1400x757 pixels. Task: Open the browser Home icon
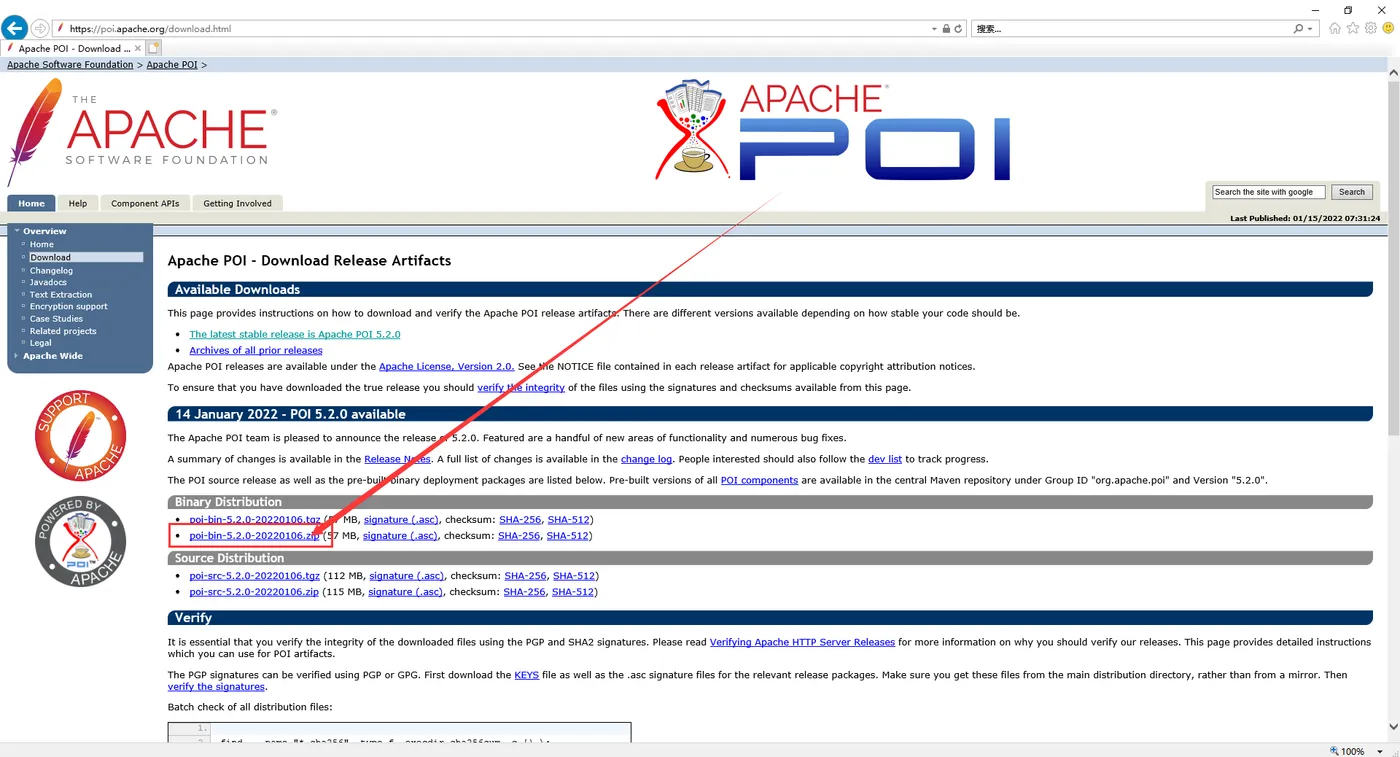tap(1335, 29)
